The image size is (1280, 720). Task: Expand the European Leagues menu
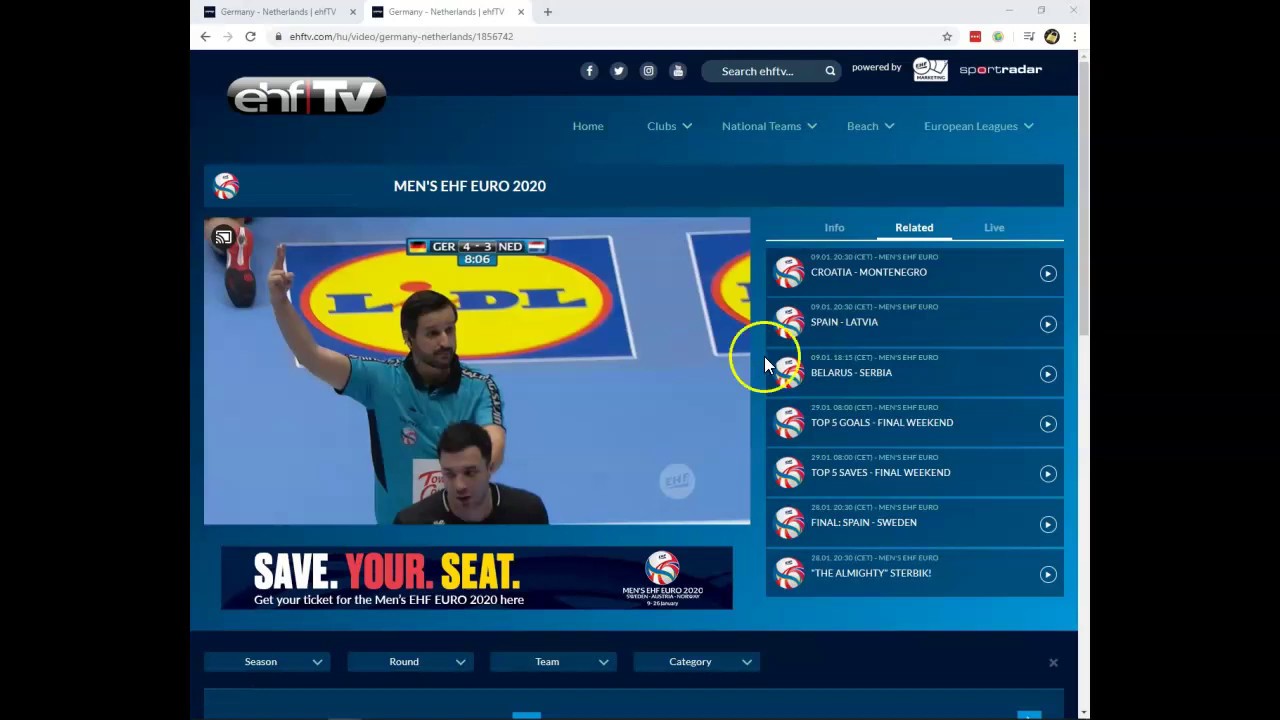tap(978, 126)
